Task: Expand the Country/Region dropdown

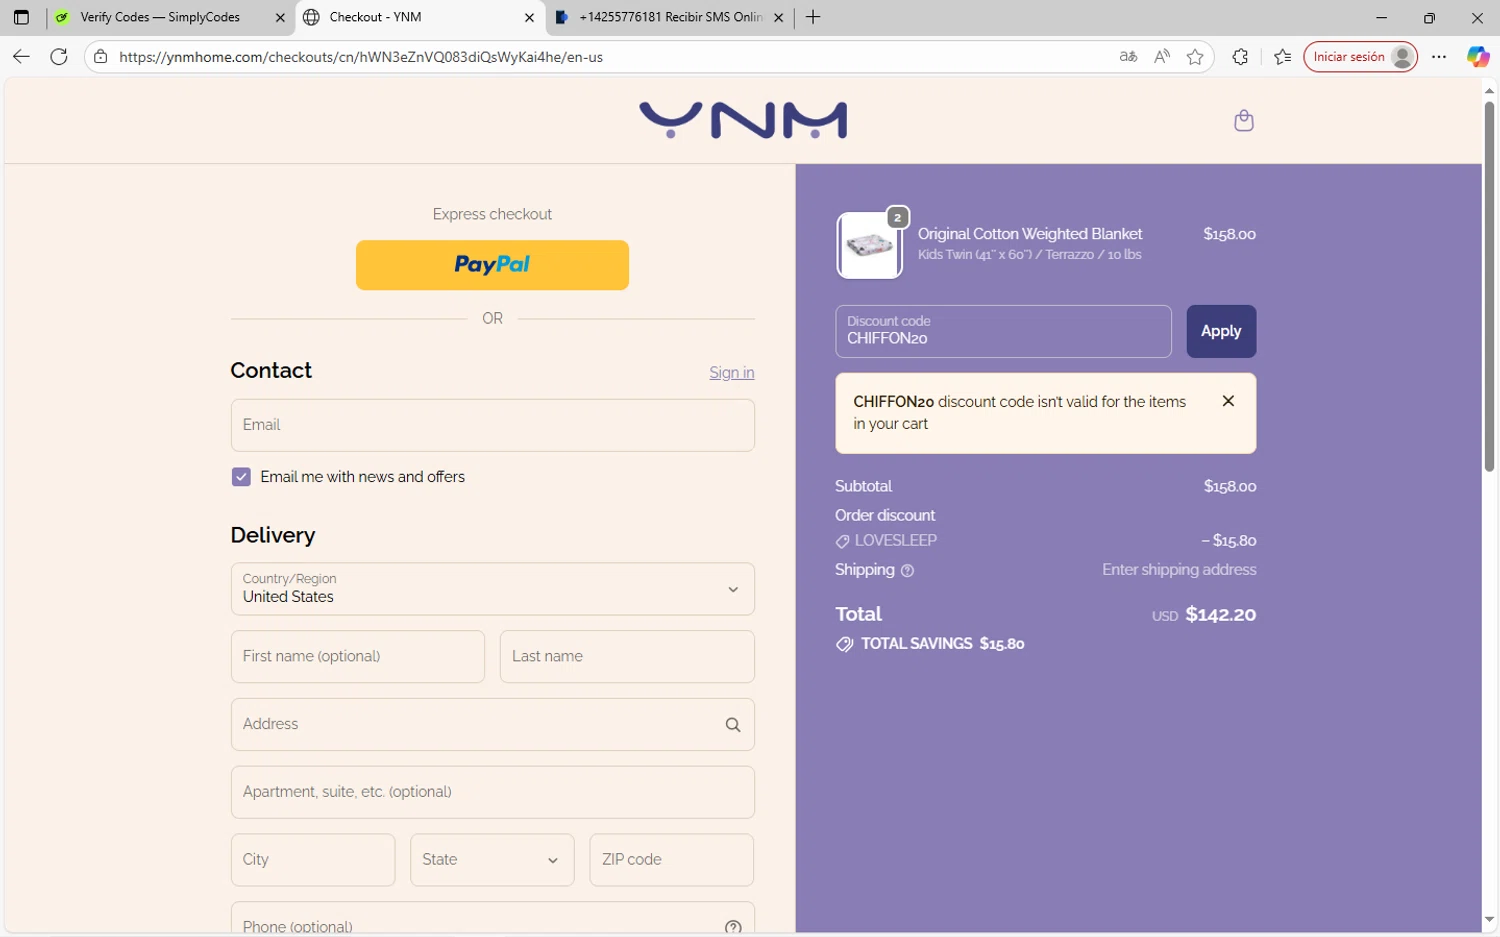Action: pyautogui.click(x=492, y=589)
